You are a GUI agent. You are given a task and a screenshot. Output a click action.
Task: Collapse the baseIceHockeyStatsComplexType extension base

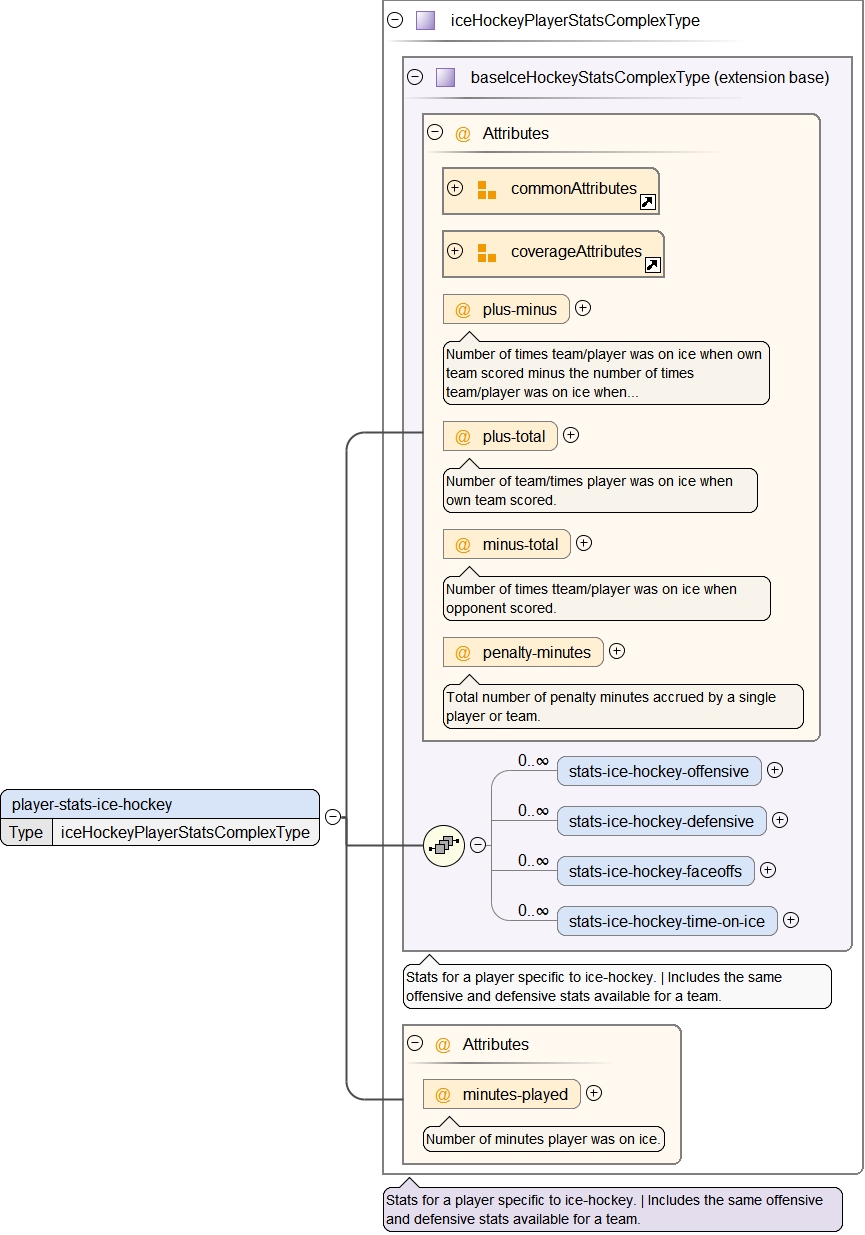(x=415, y=77)
